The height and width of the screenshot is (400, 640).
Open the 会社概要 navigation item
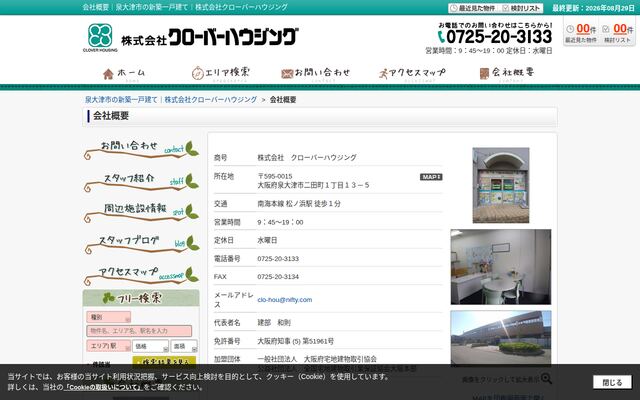507,73
